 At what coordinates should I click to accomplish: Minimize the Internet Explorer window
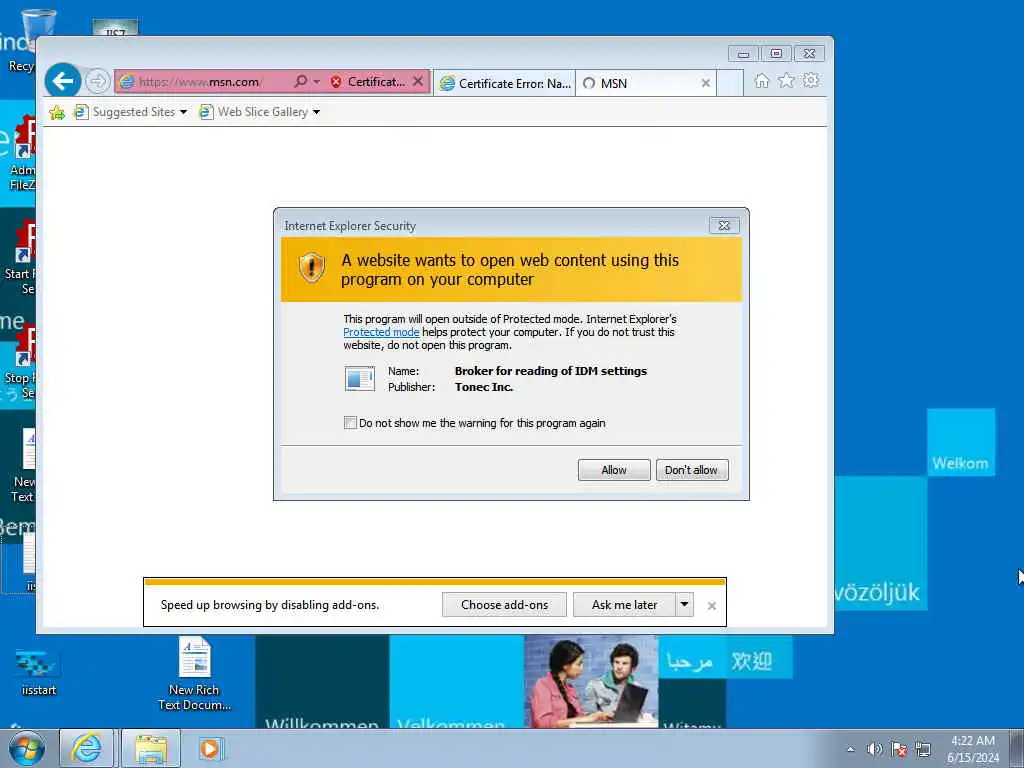coord(743,54)
